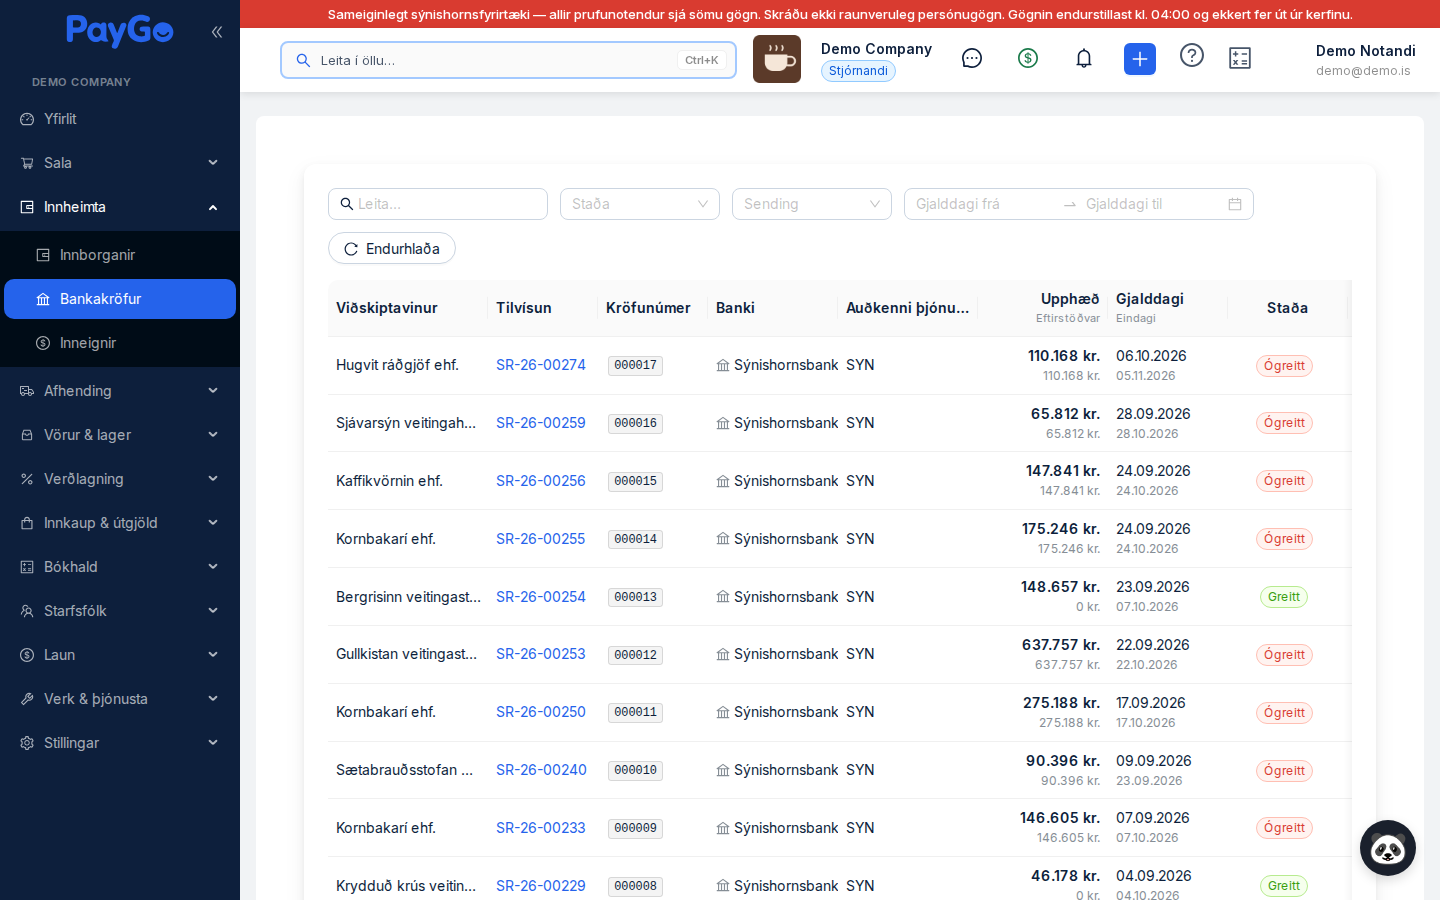This screenshot has width=1440, height=900.
Task: Click the Endurhlaða reload button
Action: tap(392, 249)
